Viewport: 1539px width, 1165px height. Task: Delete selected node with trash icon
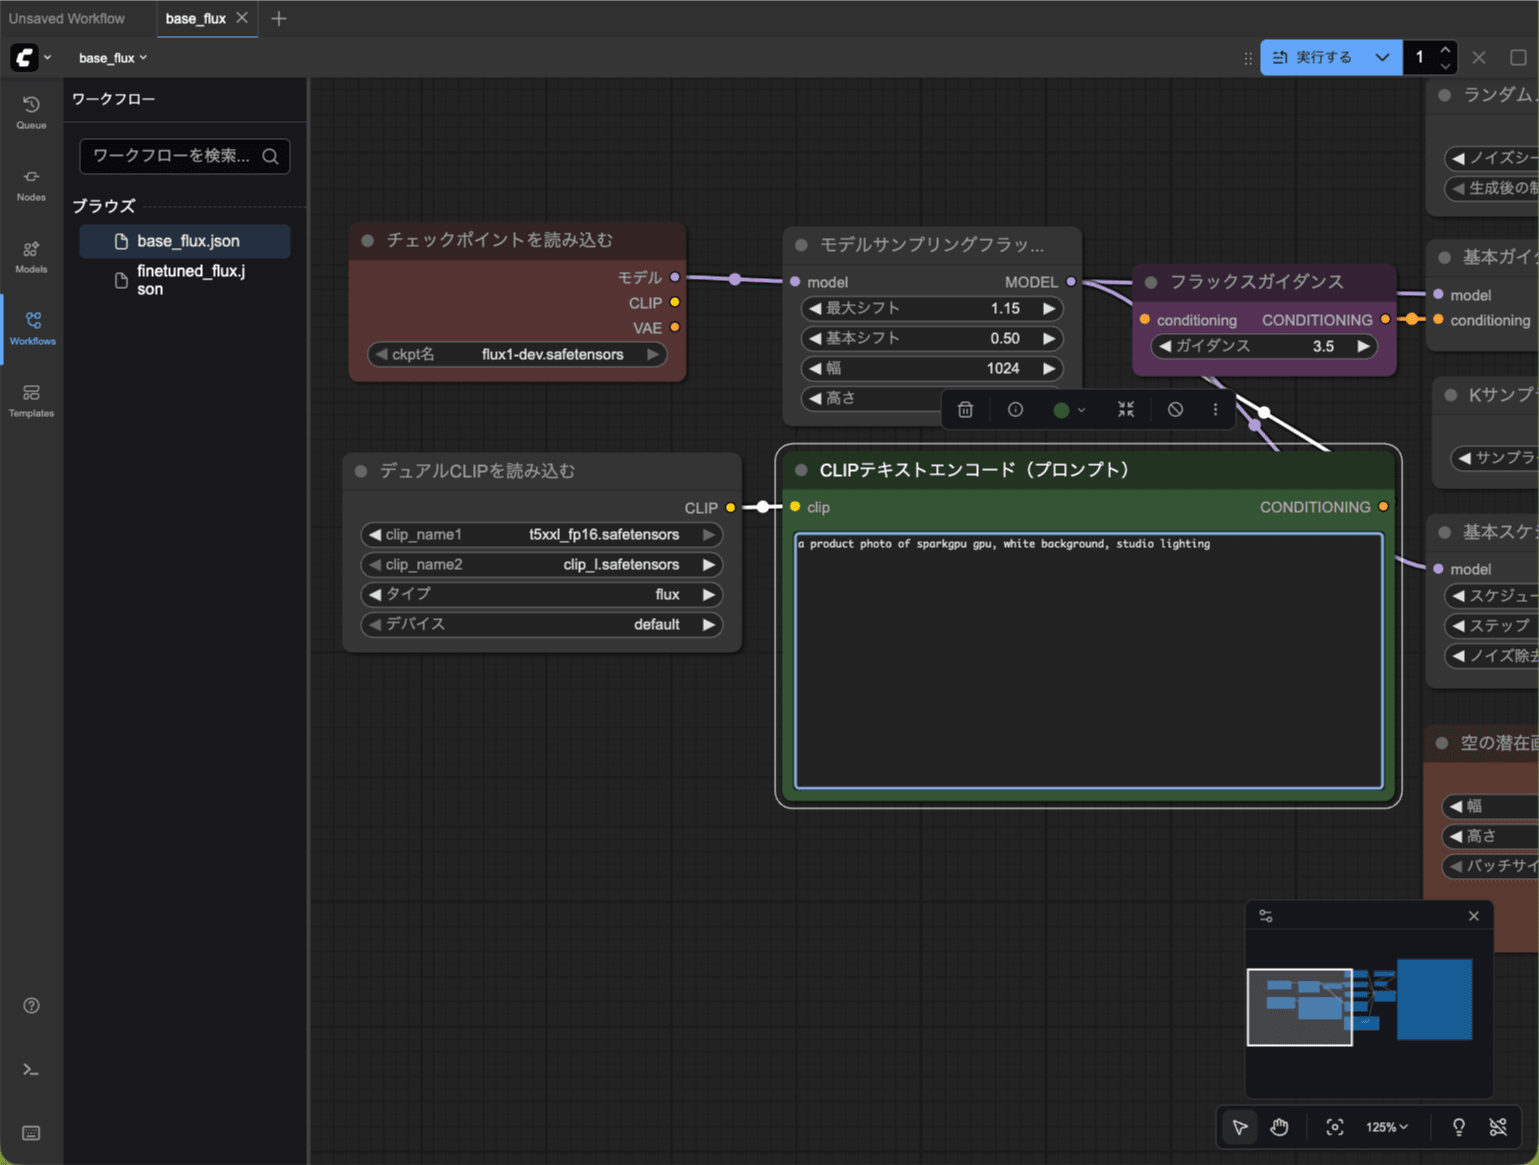(x=965, y=410)
